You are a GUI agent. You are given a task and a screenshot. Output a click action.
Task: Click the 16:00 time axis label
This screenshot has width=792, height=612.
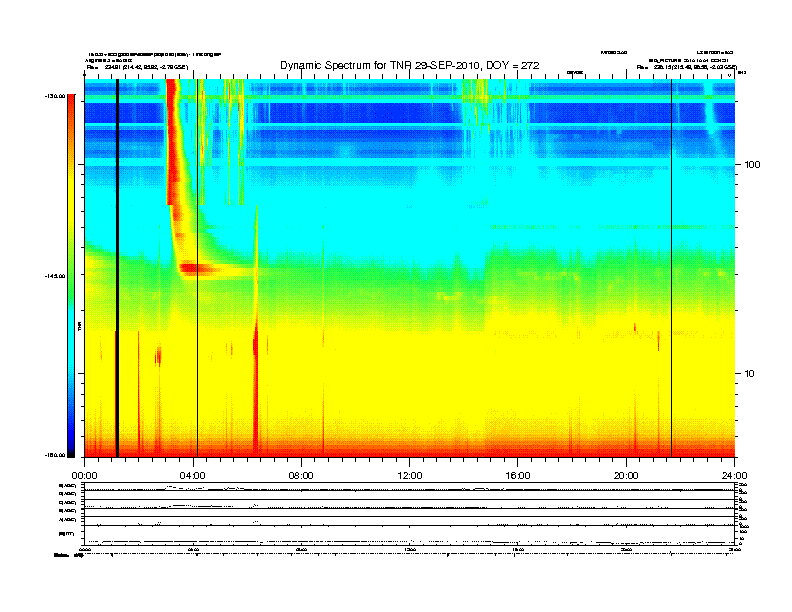point(518,476)
